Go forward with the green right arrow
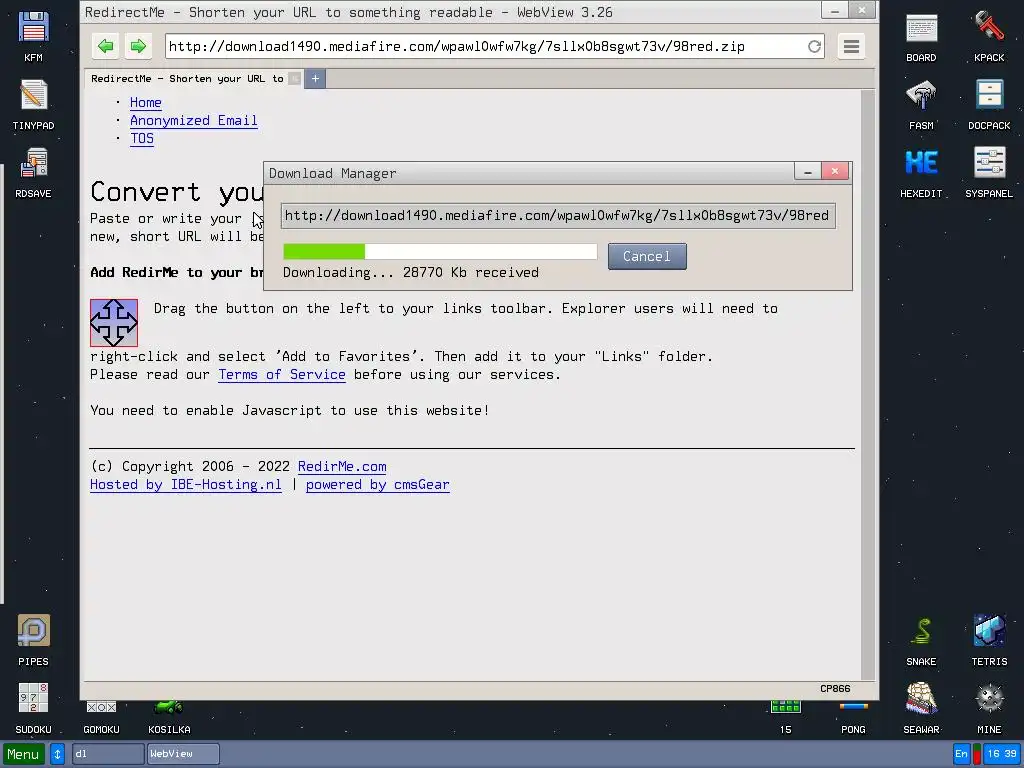Screen dimensions: 1024x768 coord(138,46)
